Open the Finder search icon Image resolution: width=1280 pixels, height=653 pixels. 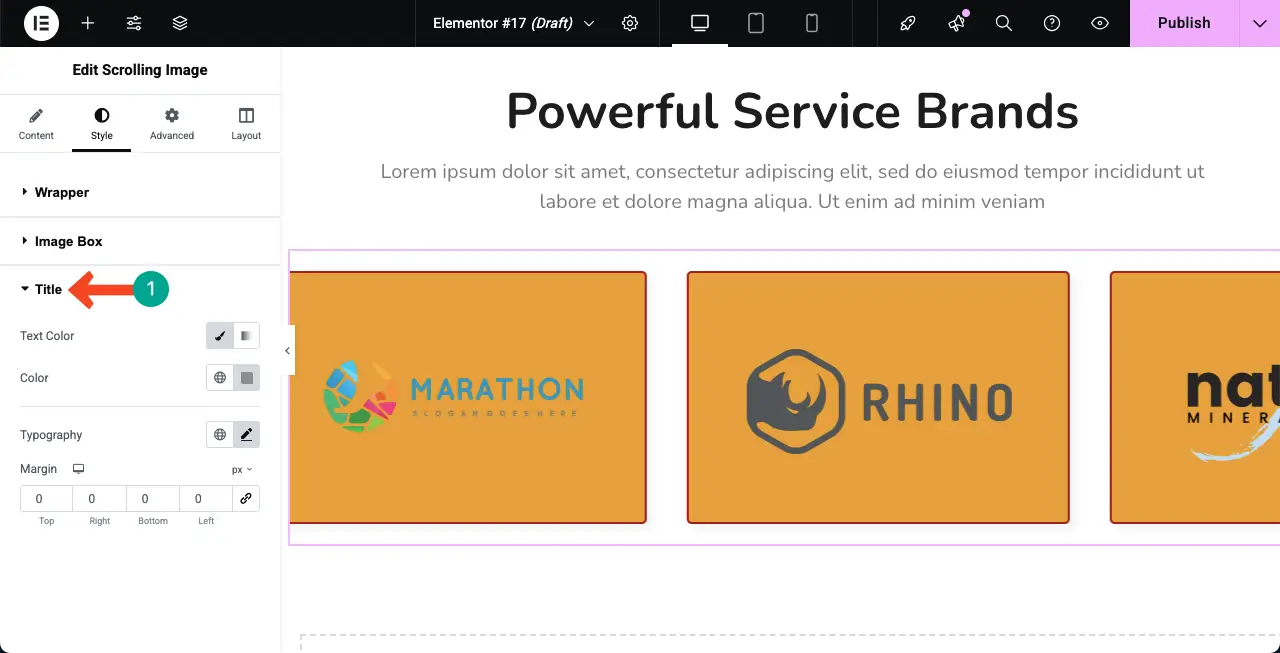(x=1004, y=23)
